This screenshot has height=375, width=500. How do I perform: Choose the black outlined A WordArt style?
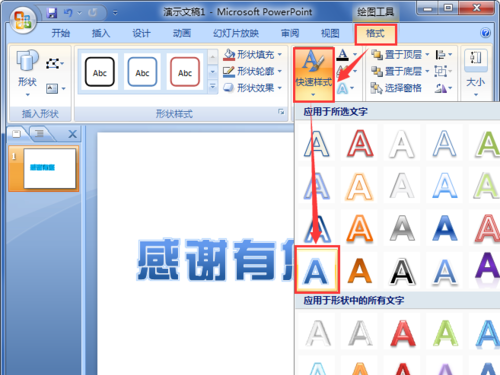click(x=402, y=271)
